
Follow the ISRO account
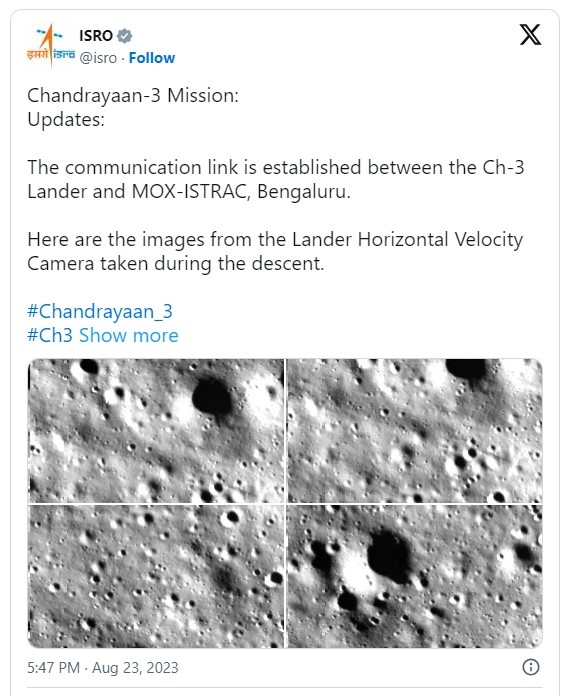coord(152,58)
